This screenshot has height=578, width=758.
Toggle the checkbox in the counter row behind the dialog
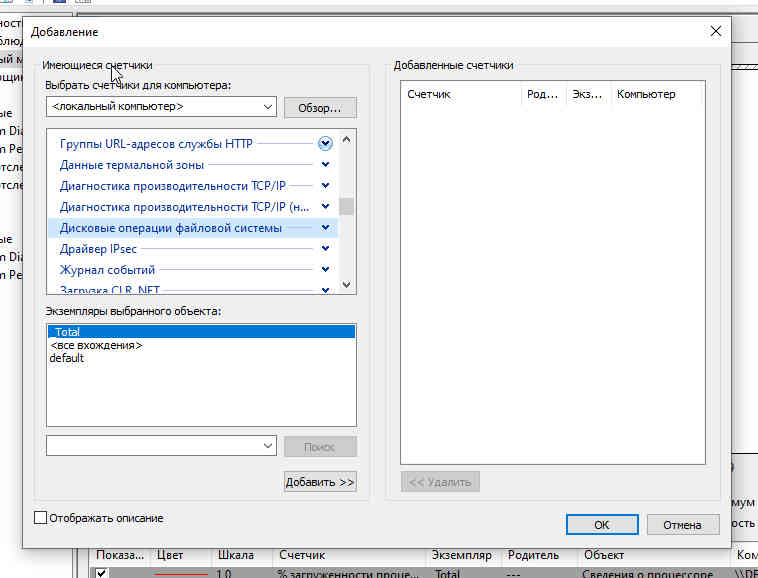pos(101,573)
